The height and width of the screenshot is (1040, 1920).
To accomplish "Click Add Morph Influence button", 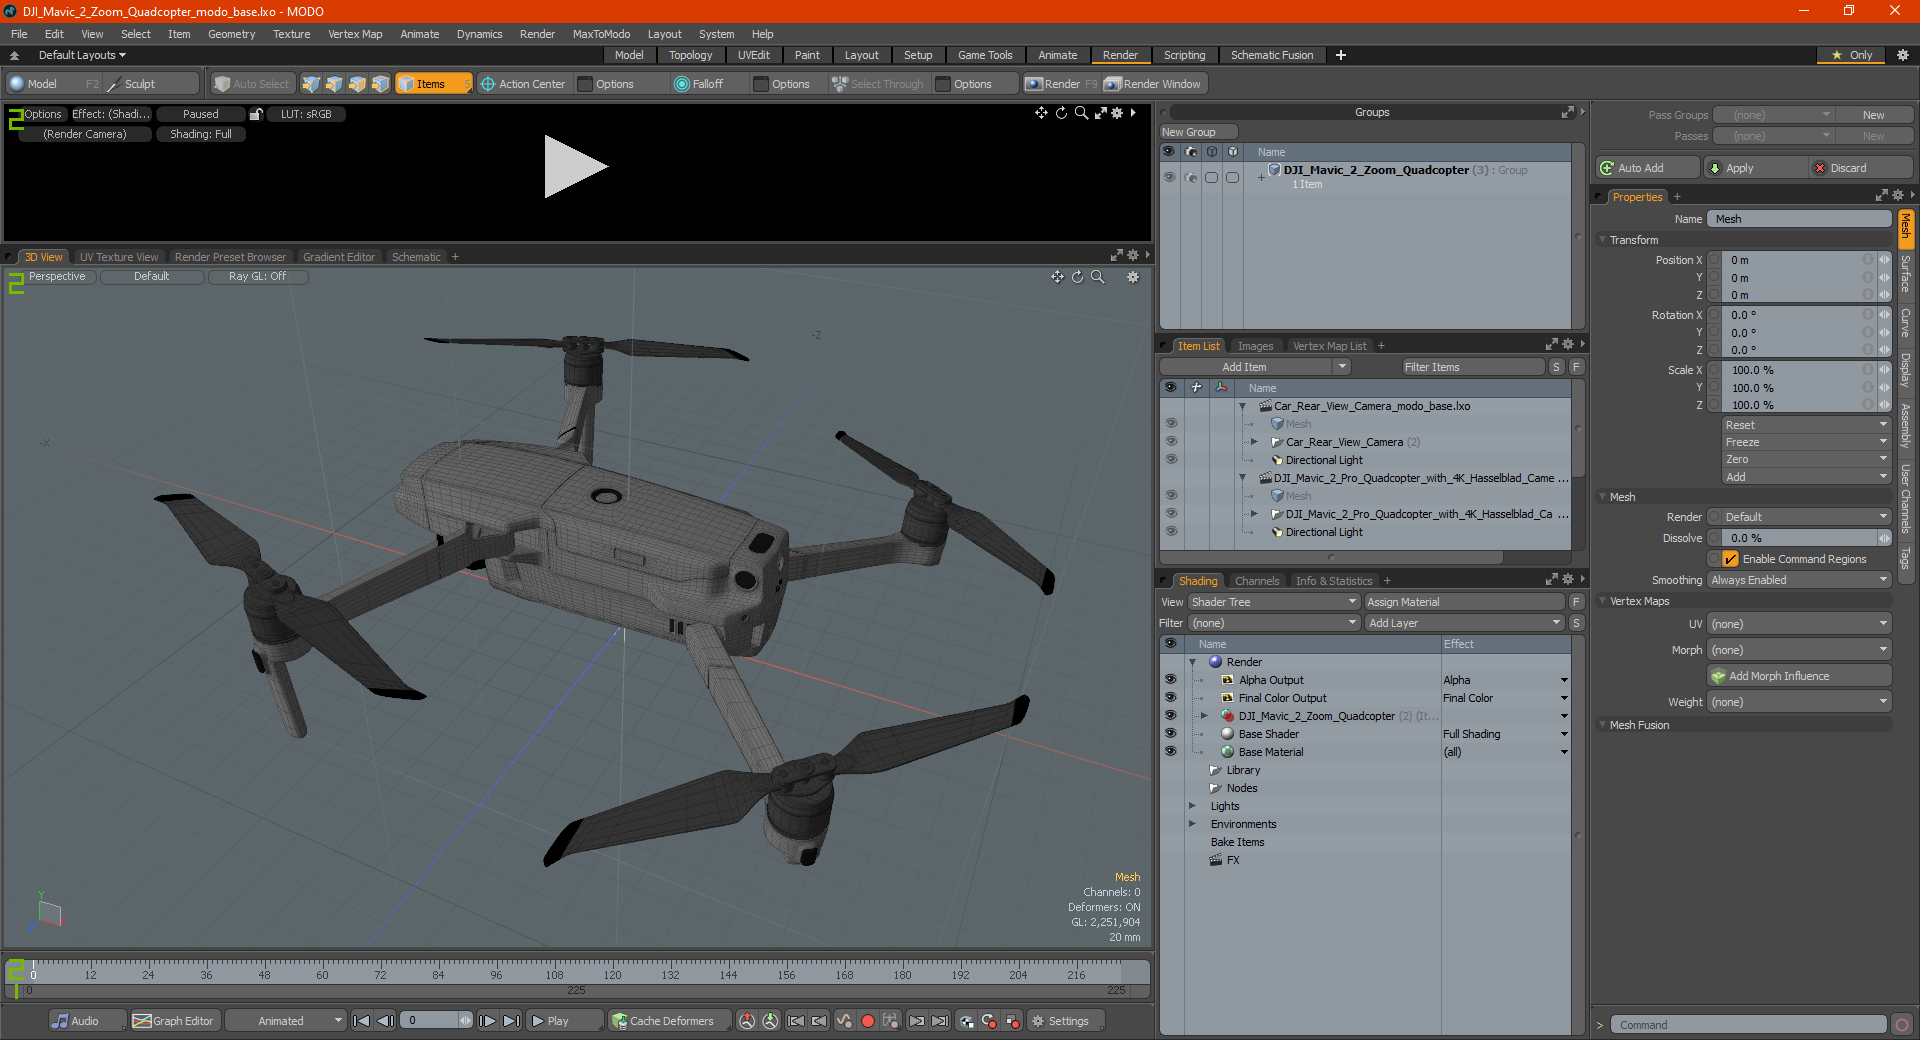I will pos(1799,676).
